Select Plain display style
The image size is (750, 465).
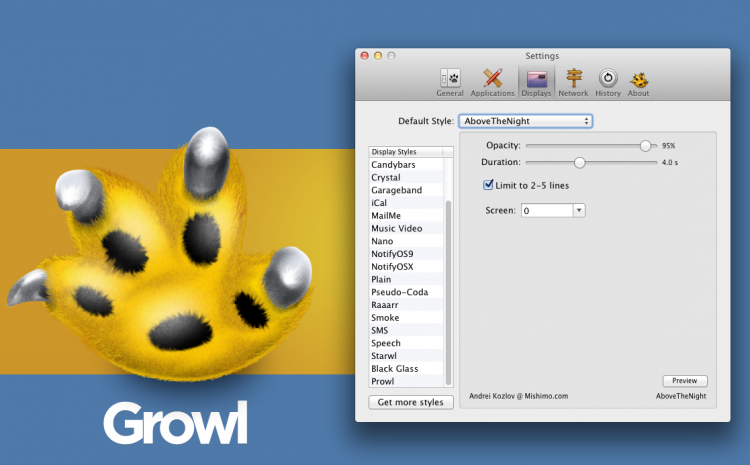pos(406,279)
